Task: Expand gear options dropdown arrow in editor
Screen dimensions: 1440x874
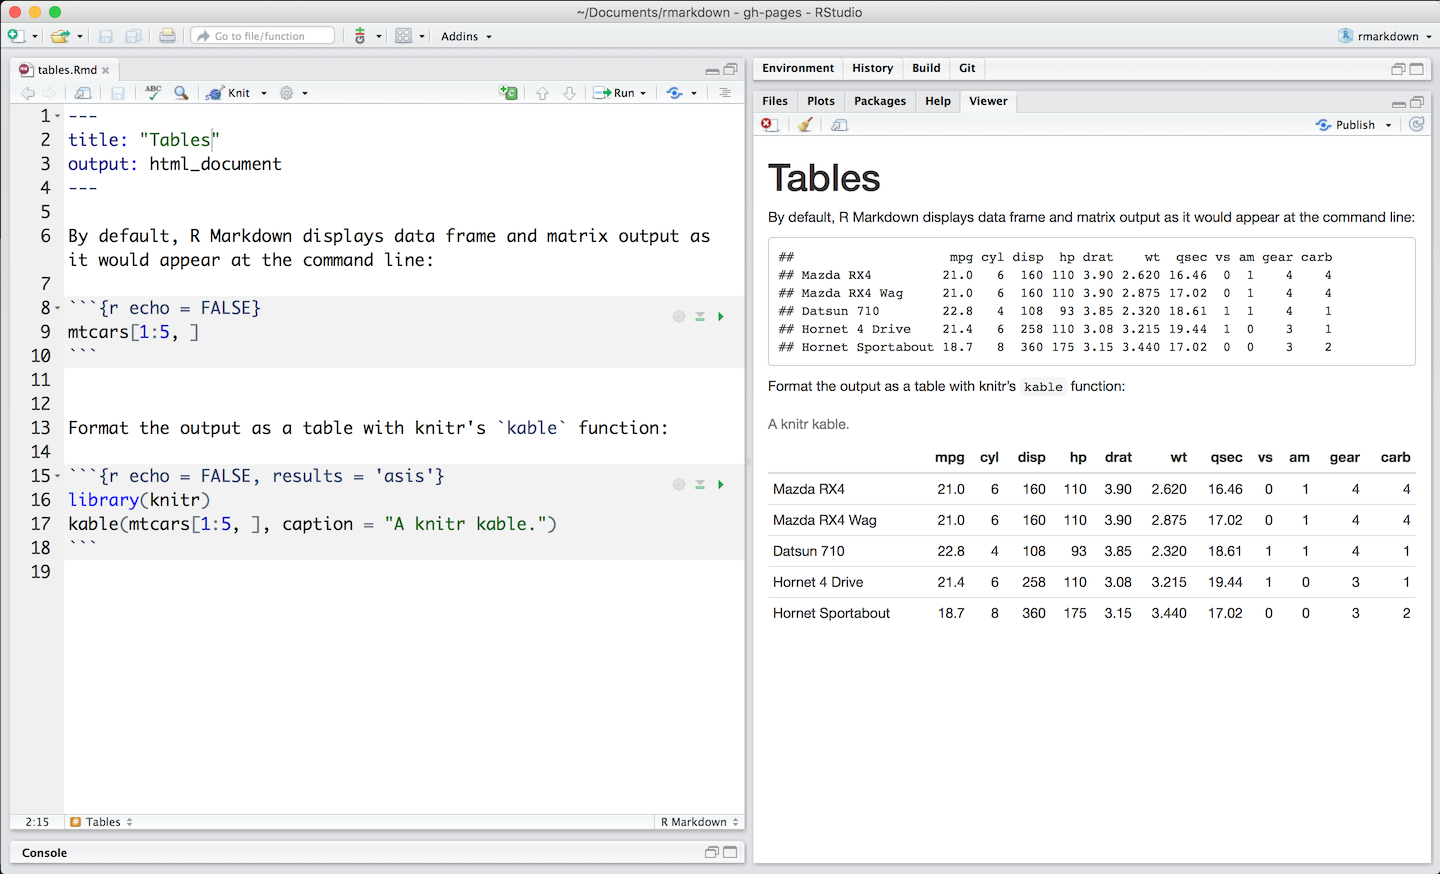Action: point(305,94)
